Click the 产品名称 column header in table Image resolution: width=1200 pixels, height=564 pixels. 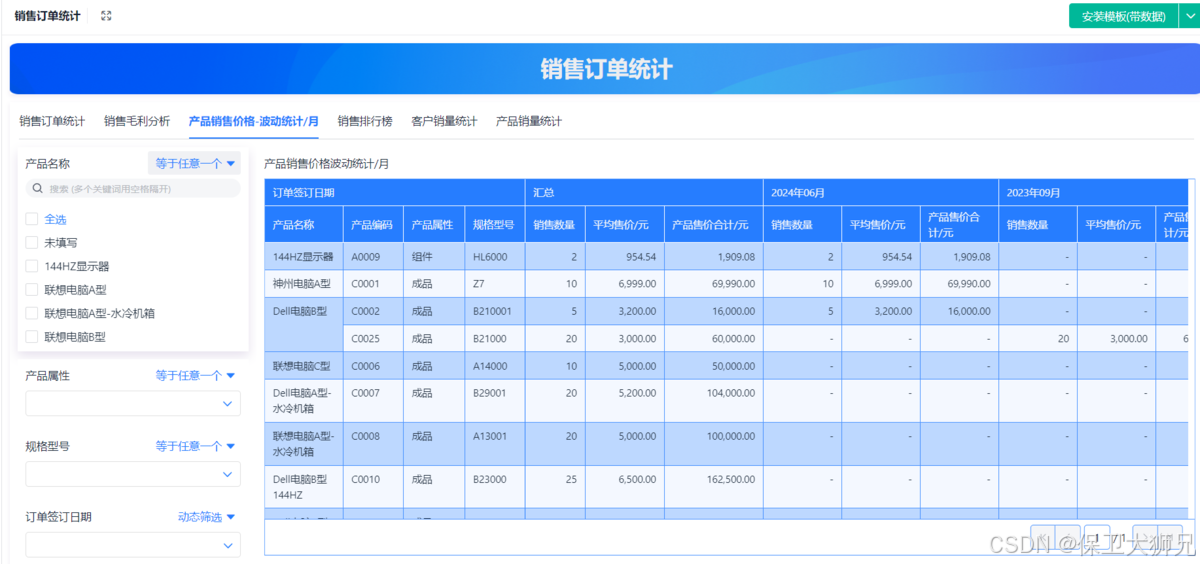[304, 225]
